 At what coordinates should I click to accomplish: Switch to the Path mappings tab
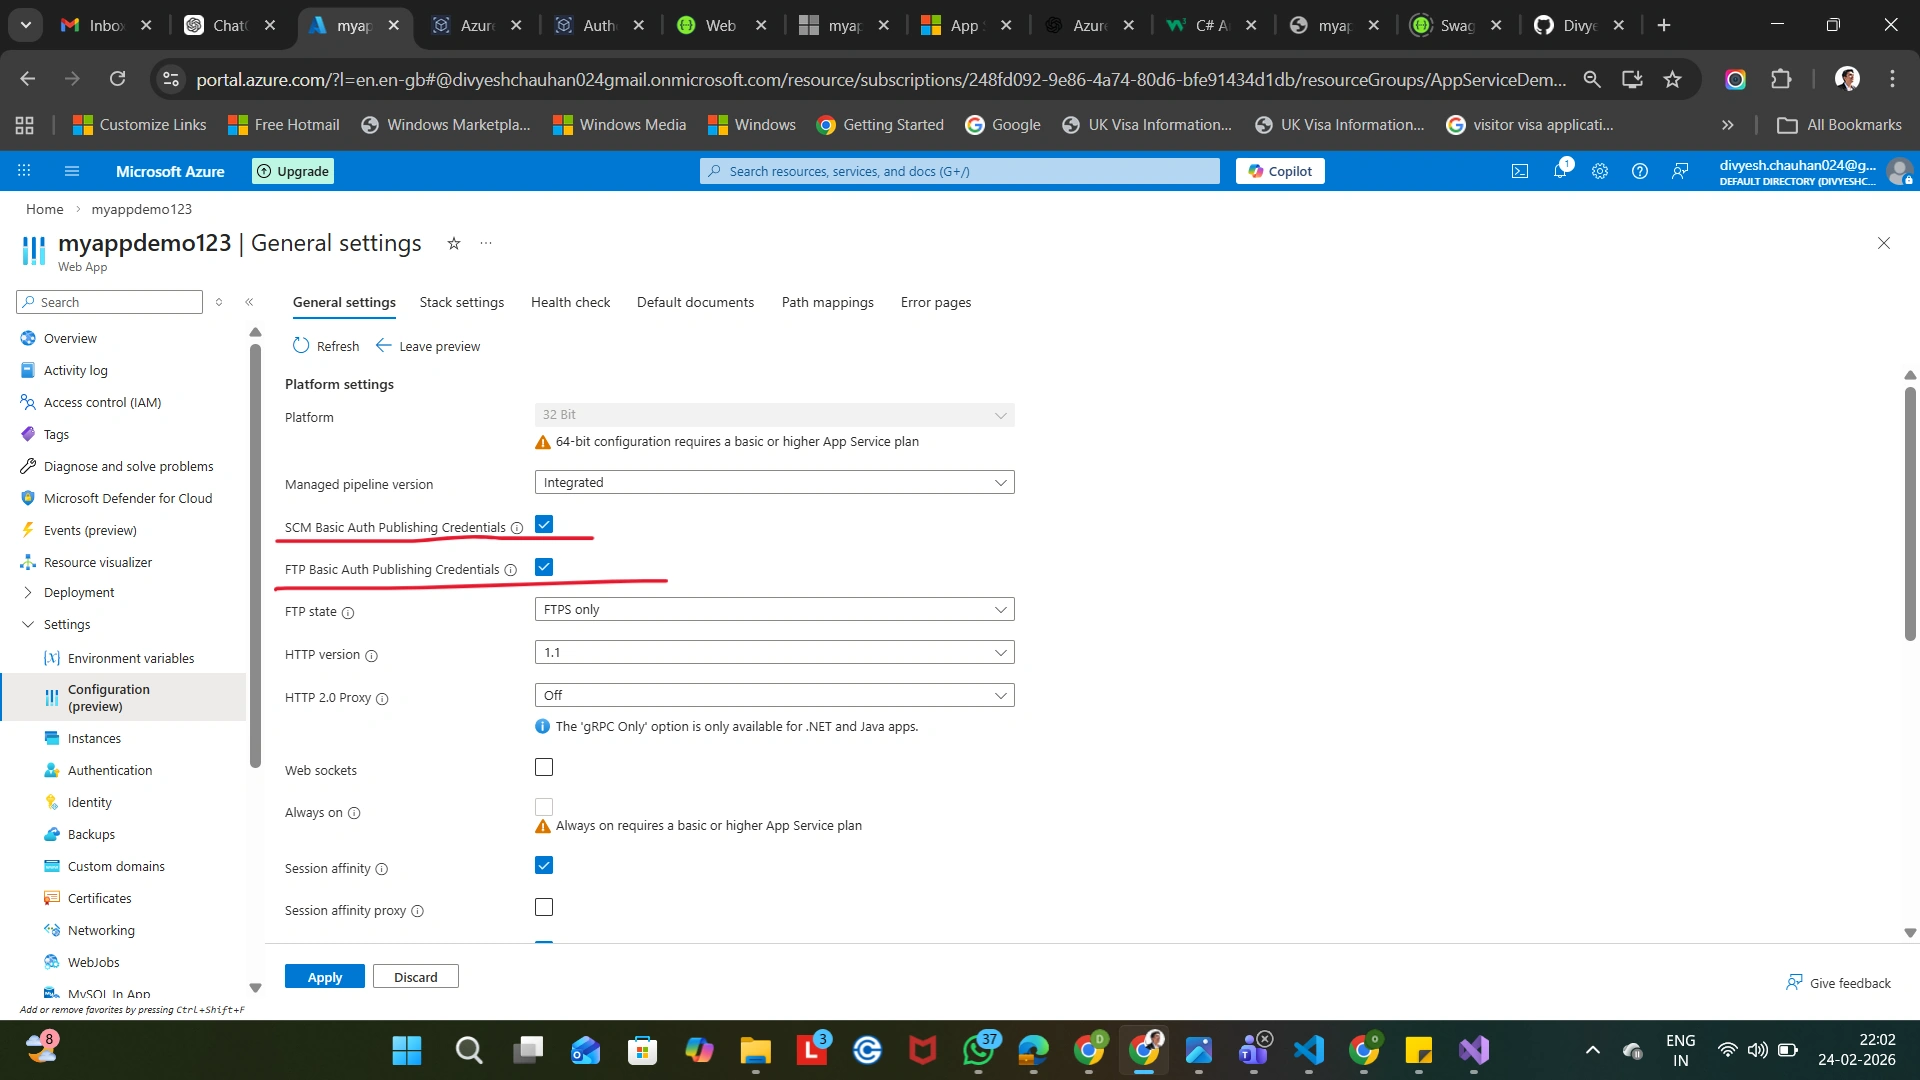pyautogui.click(x=828, y=302)
